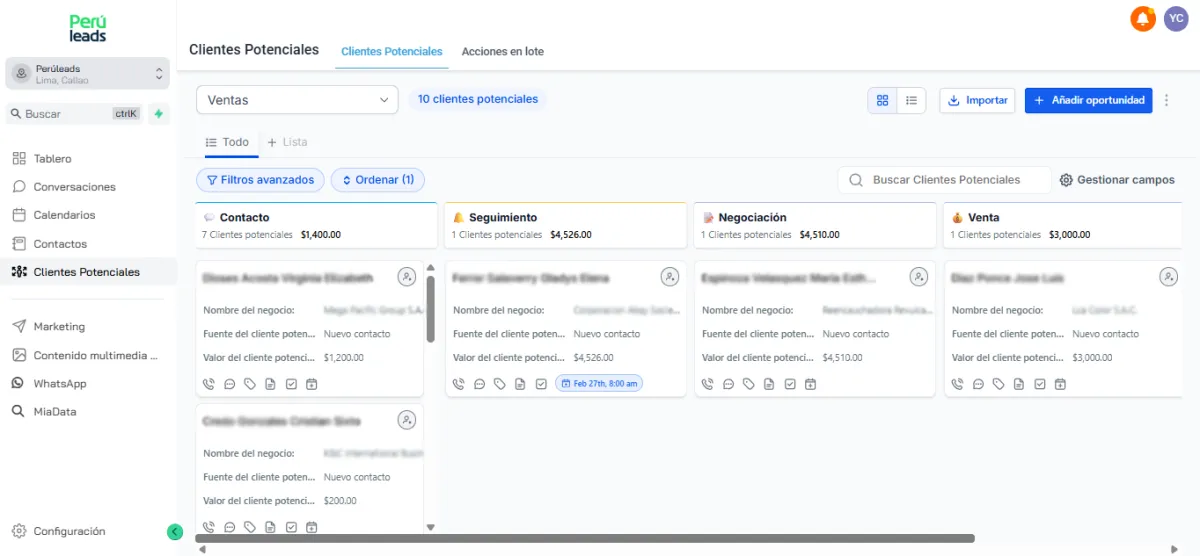Expand the Perúleads account switcher
The image size is (1200, 556).
pos(88,74)
